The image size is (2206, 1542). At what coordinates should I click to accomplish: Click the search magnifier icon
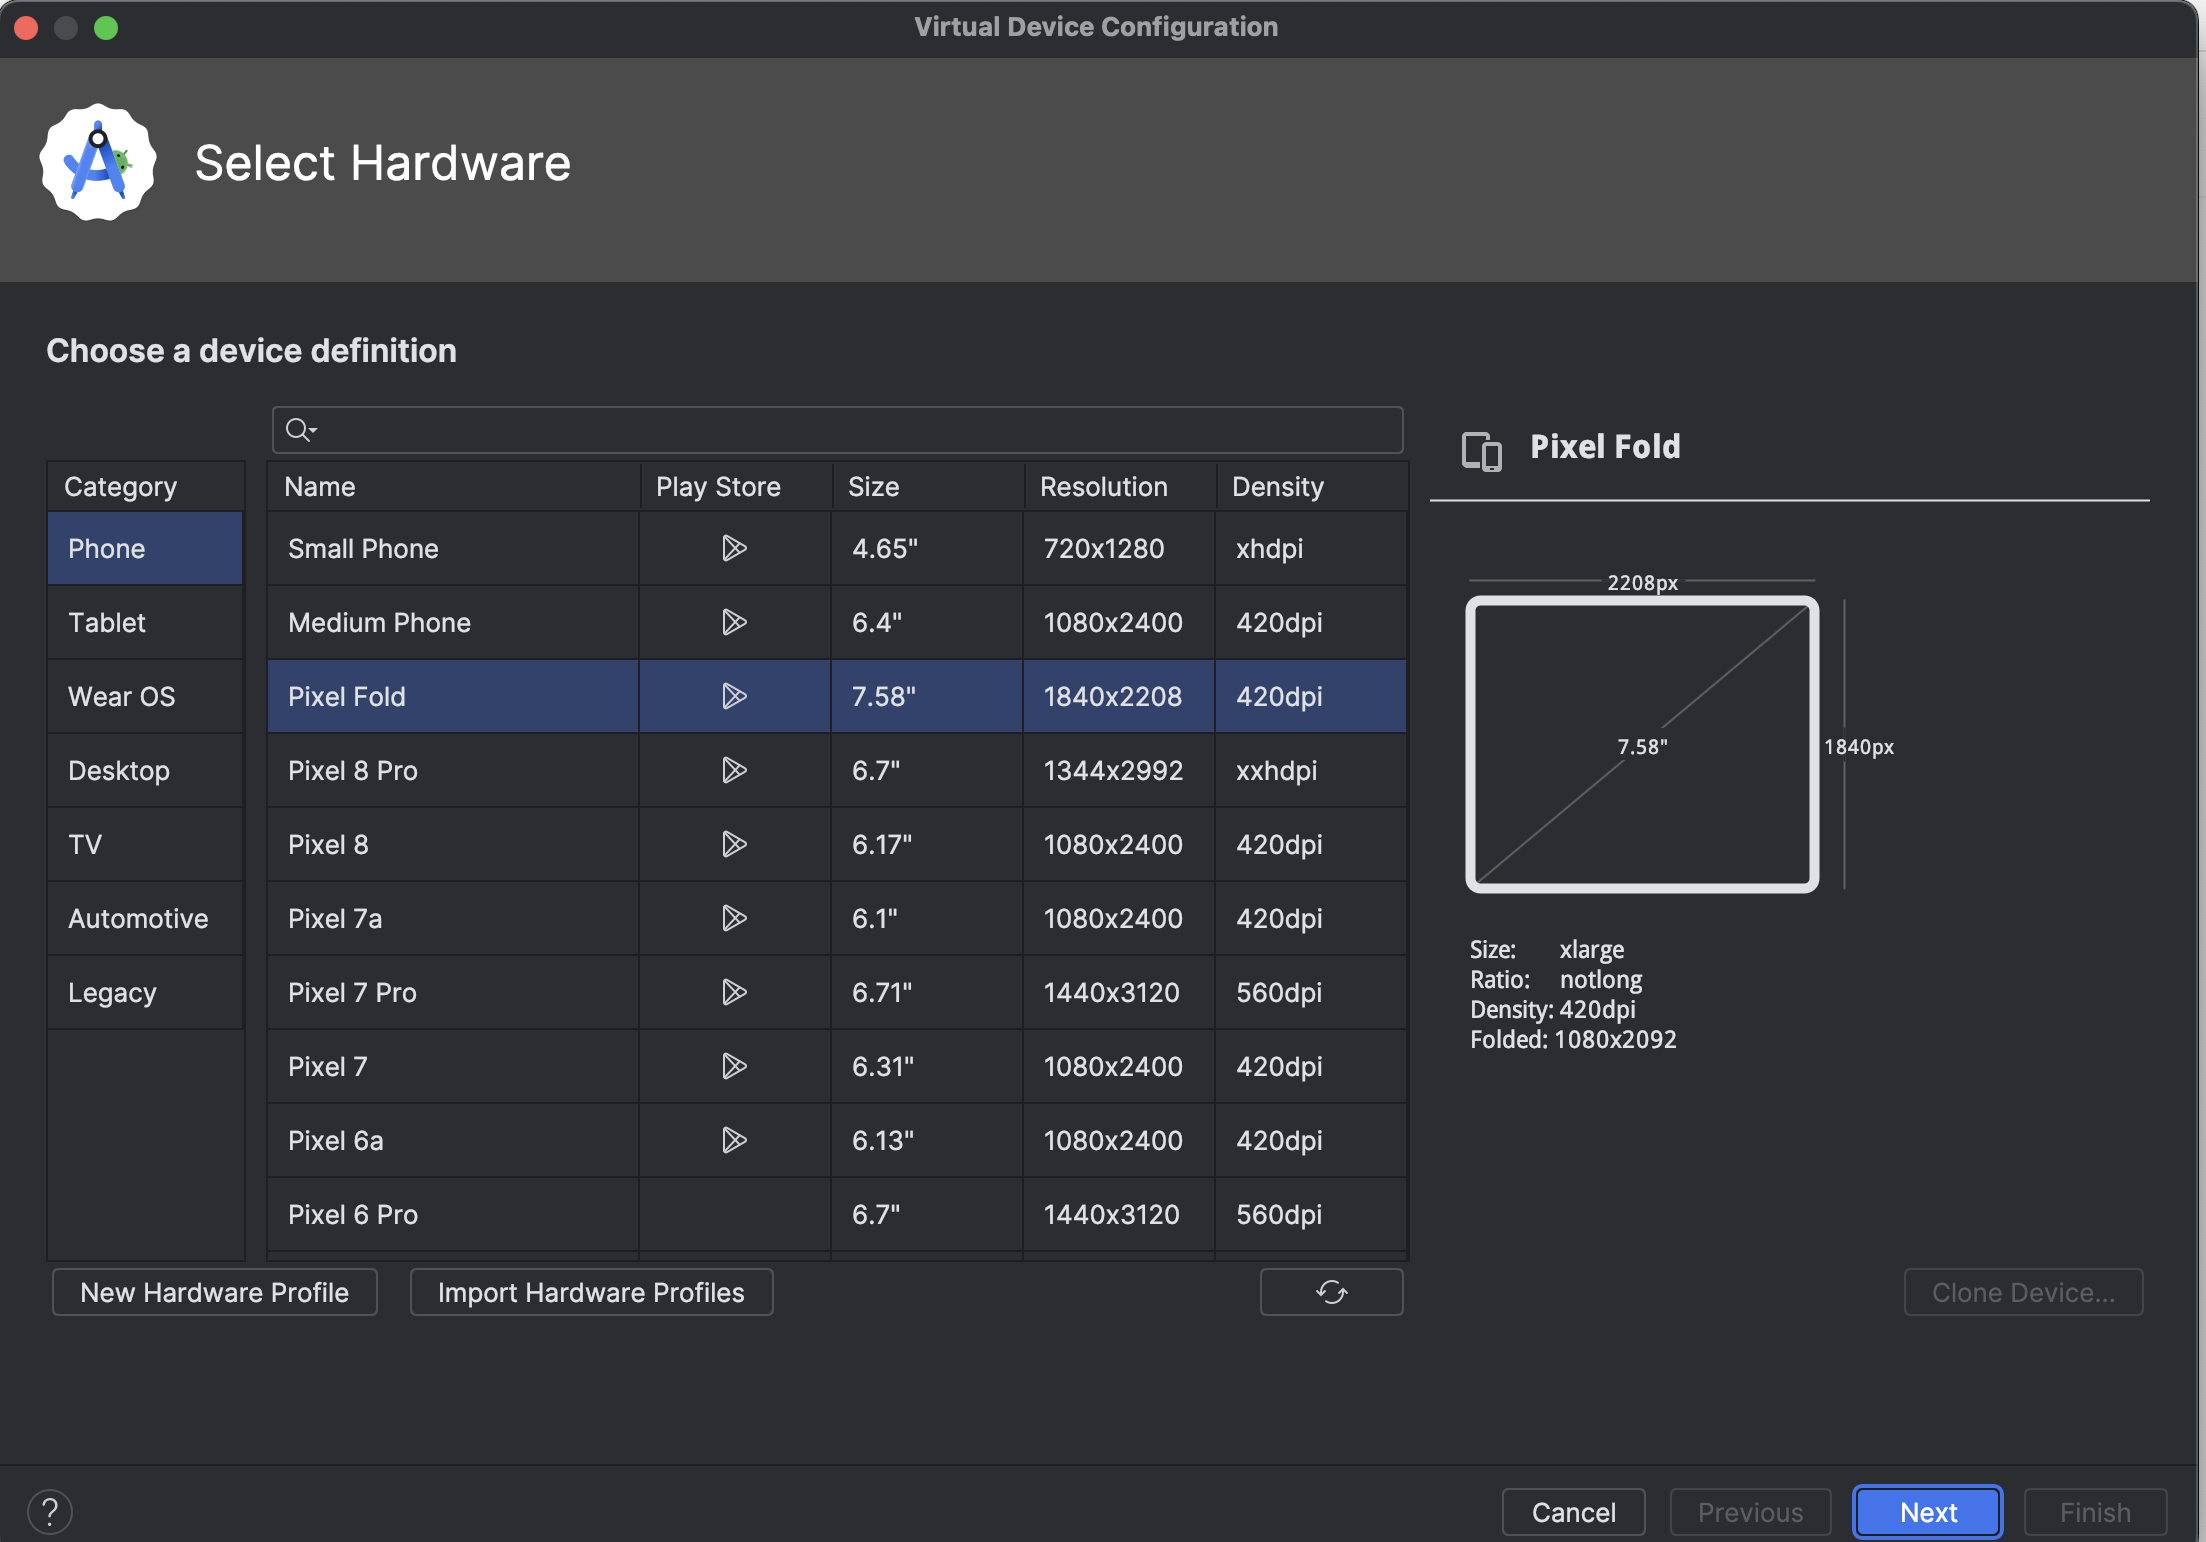pyautogui.click(x=300, y=430)
